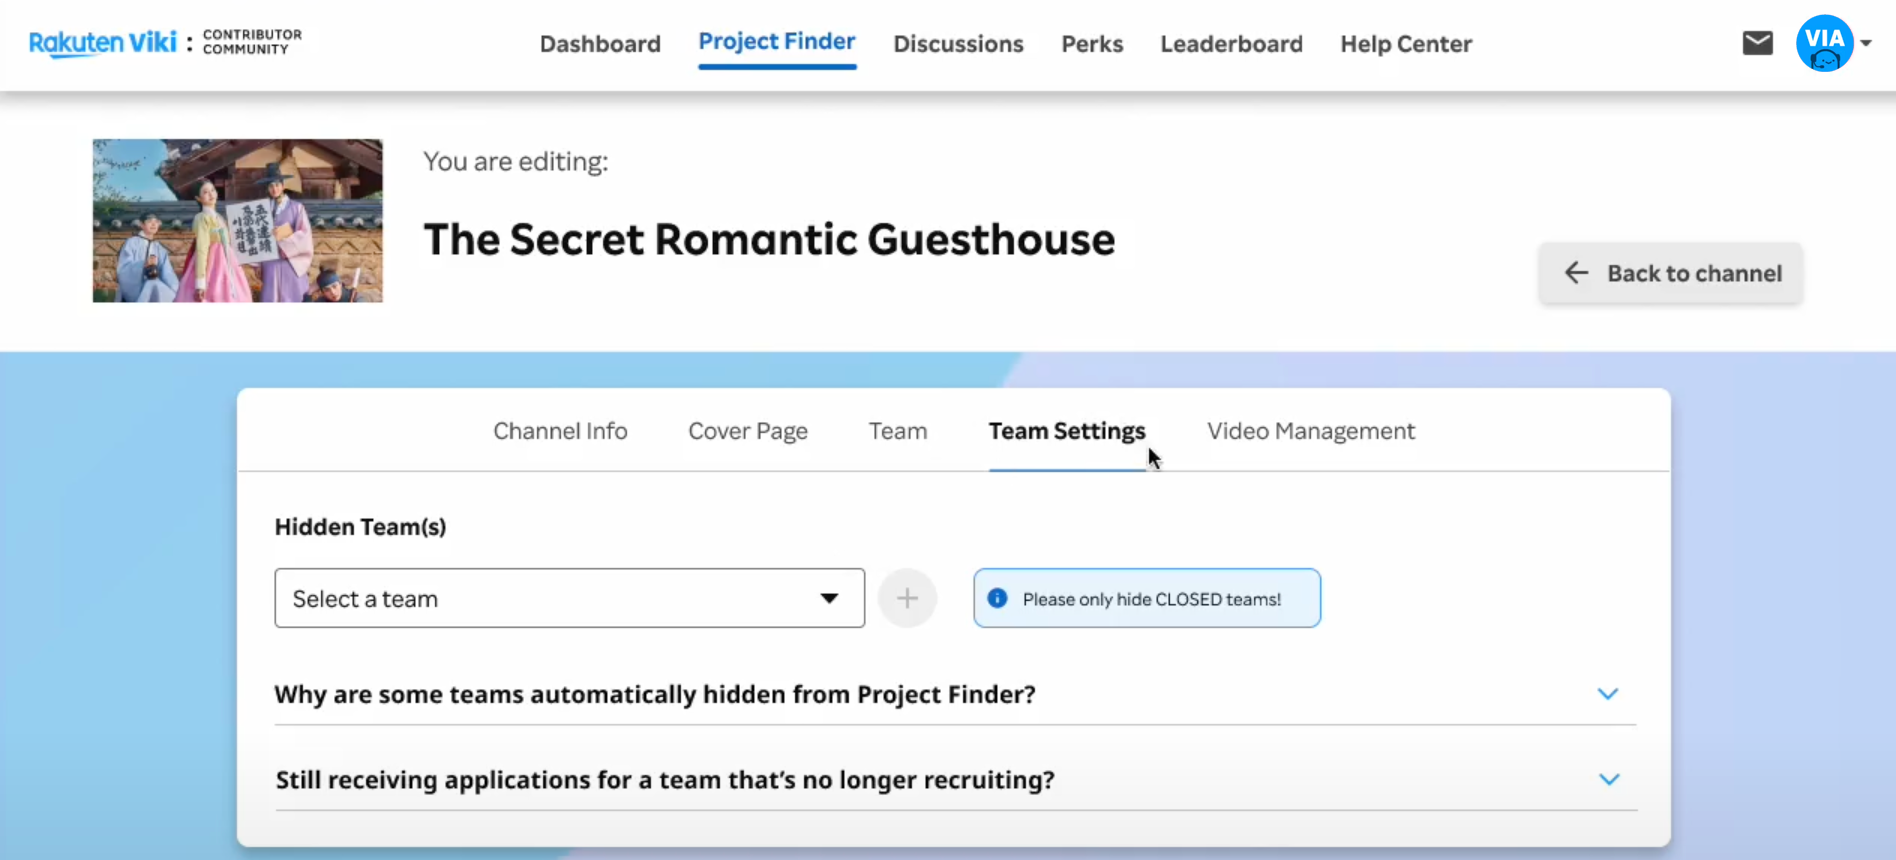Switch to the Cover Page tab
Screen dimensions: 1896x860
click(x=748, y=431)
